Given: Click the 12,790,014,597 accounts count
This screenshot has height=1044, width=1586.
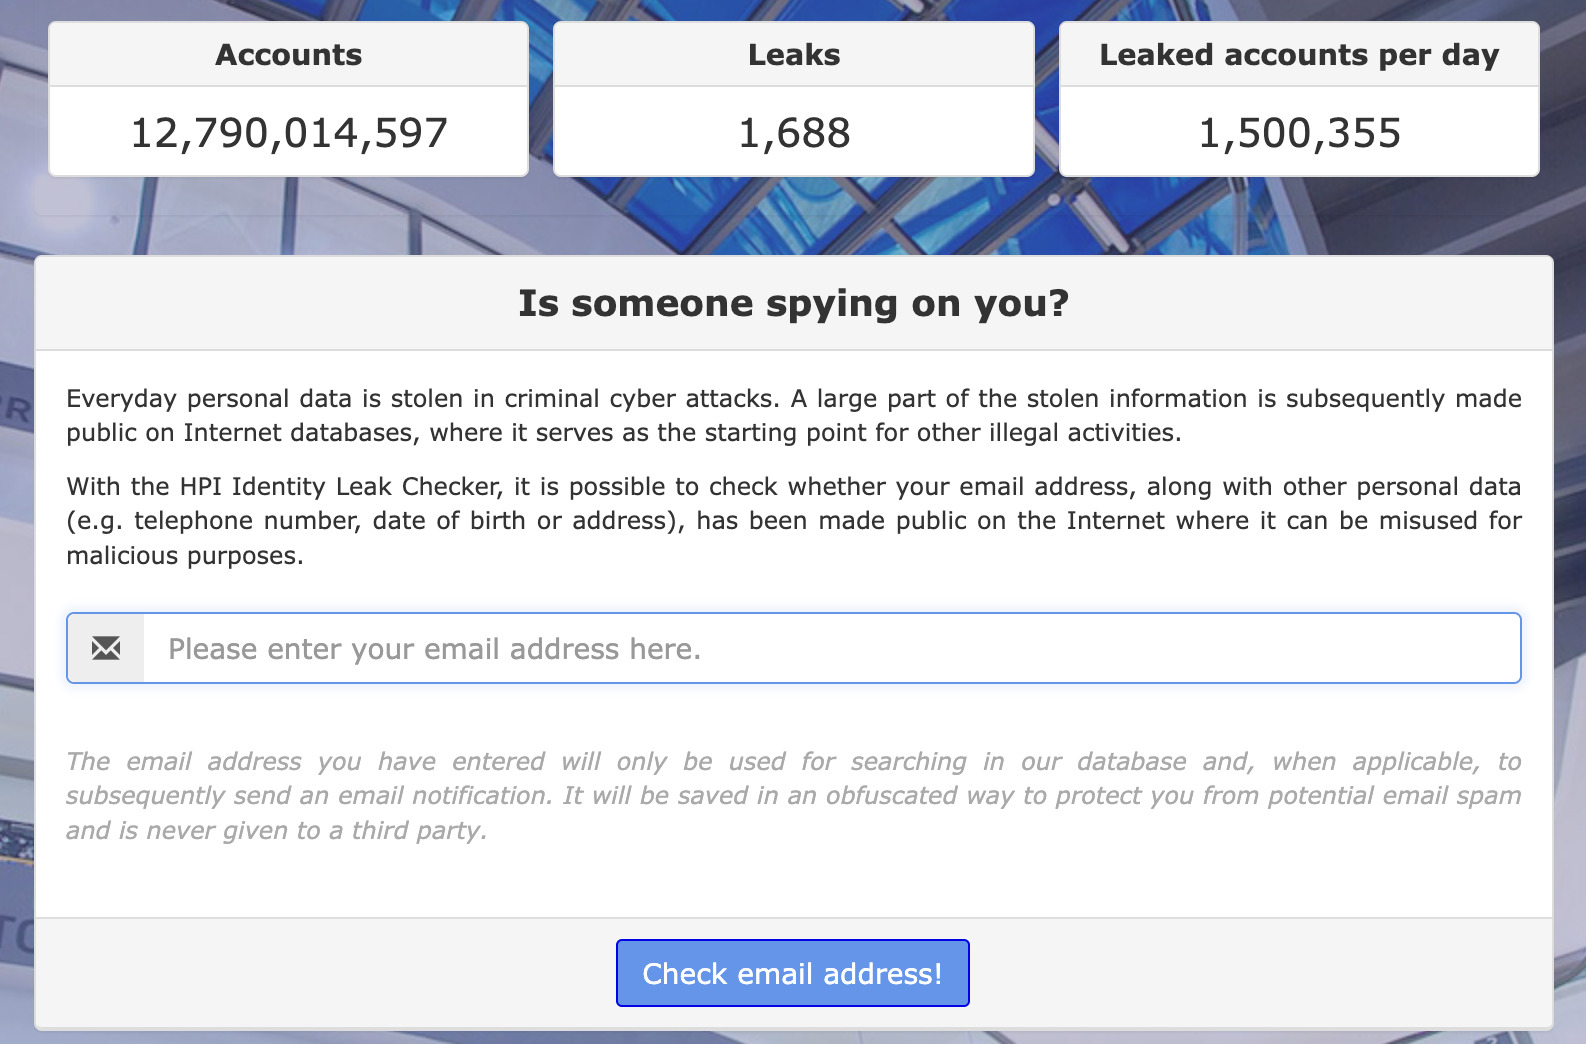Looking at the screenshot, I should coord(289,133).
